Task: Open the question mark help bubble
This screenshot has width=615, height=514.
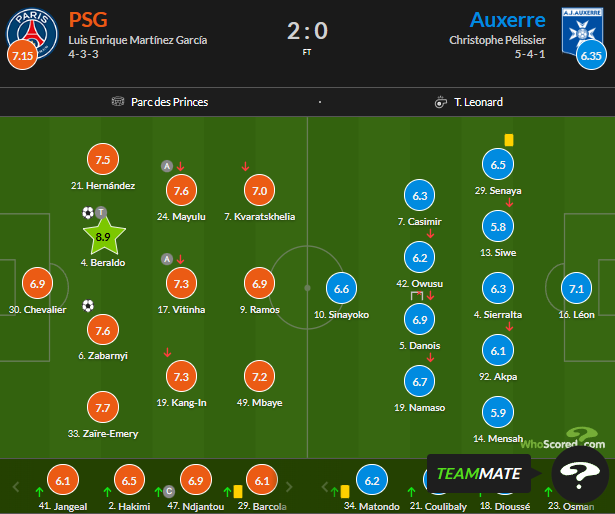Action: coord(579,475)
